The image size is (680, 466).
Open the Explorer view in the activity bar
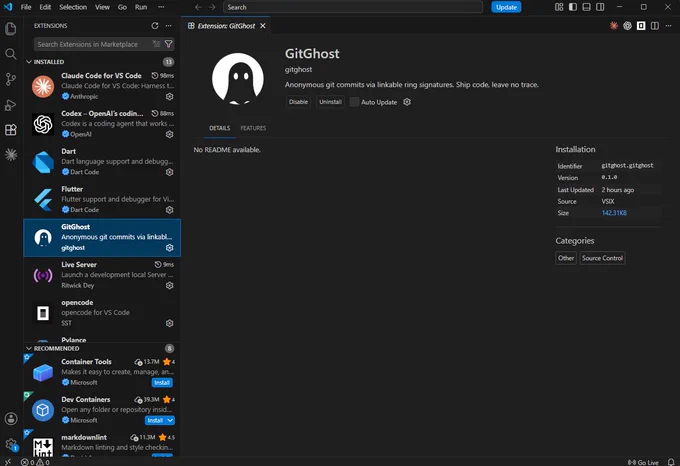(11, 29)
